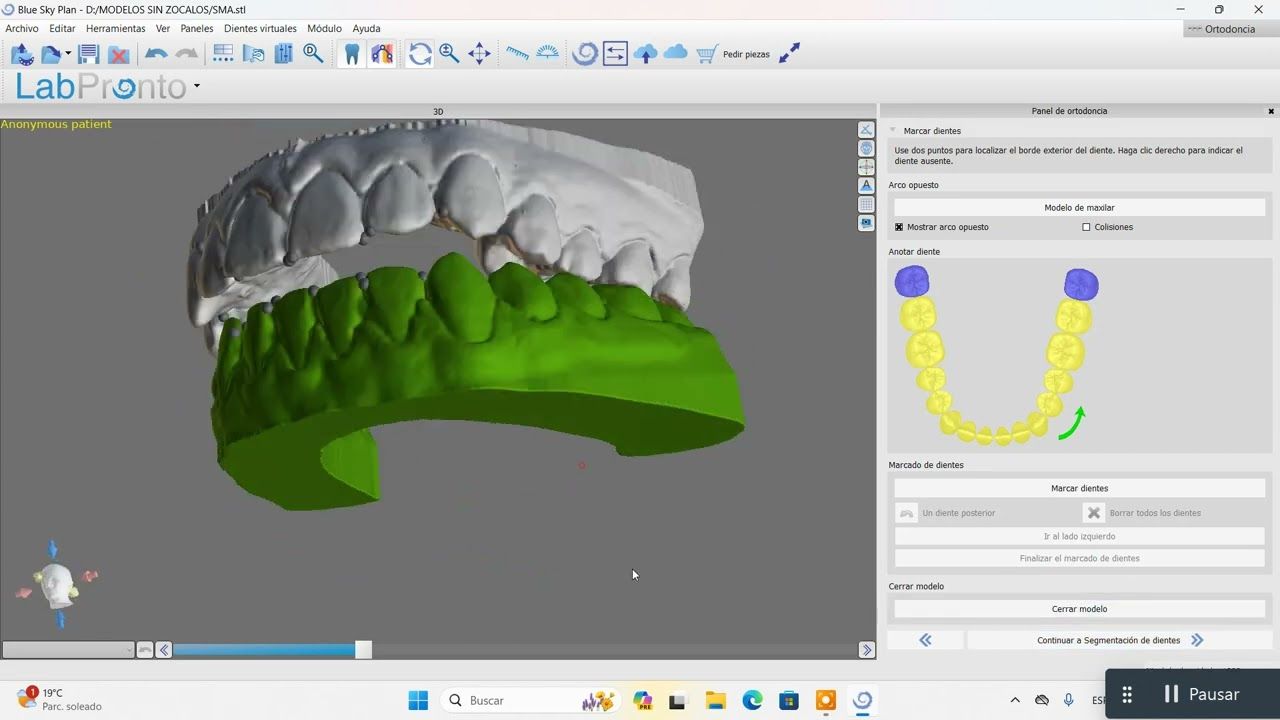Toggle the grid display icon in 3D view
Viewport: 1280px width, 720px height.
pyautogui.click(x=866, y=205)
